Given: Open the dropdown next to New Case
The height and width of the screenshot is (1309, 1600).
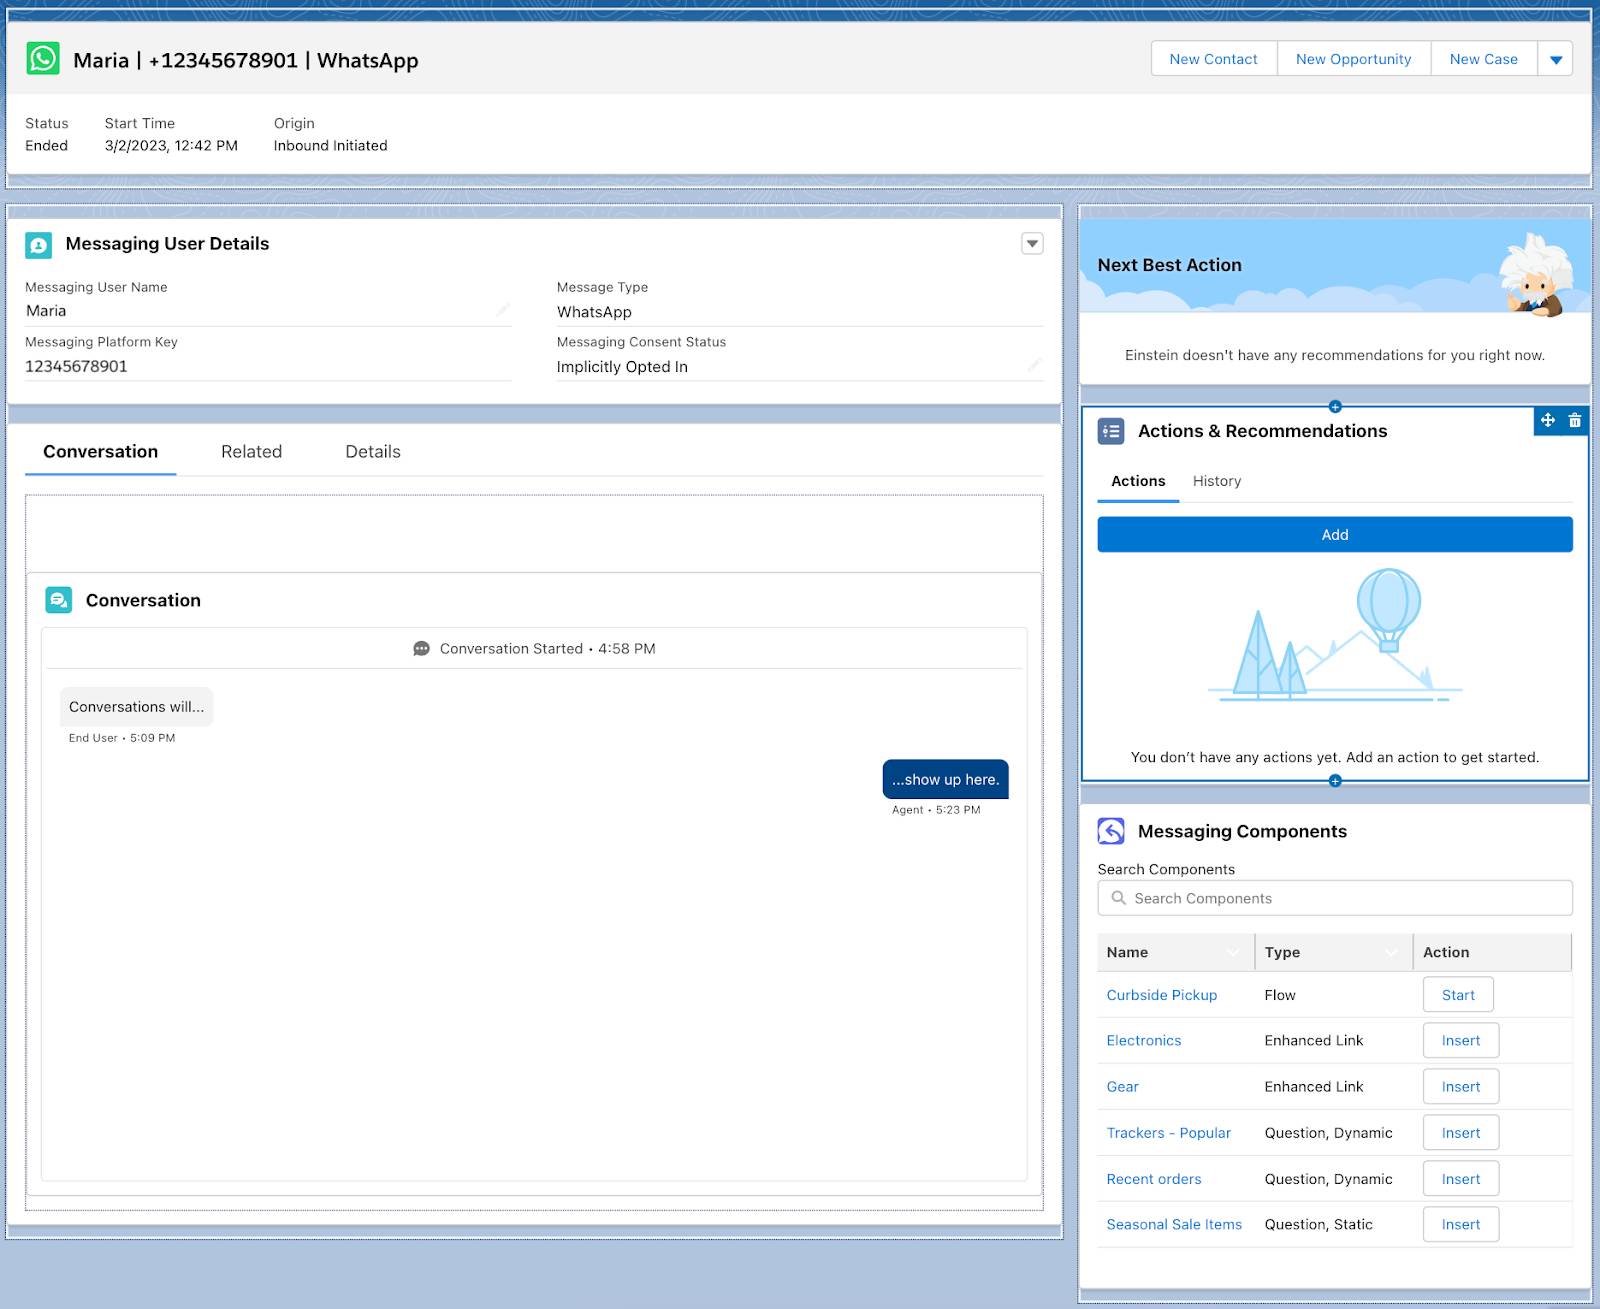Looking at the screenshot, I should [x=1556, y=59].
